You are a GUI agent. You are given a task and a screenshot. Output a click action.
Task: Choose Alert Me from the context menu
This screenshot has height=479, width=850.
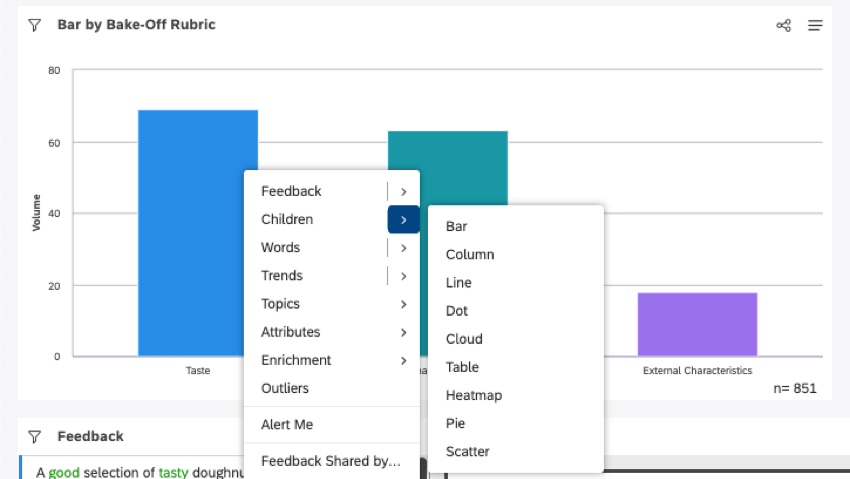pyautogui.click(x=287, y=424)
